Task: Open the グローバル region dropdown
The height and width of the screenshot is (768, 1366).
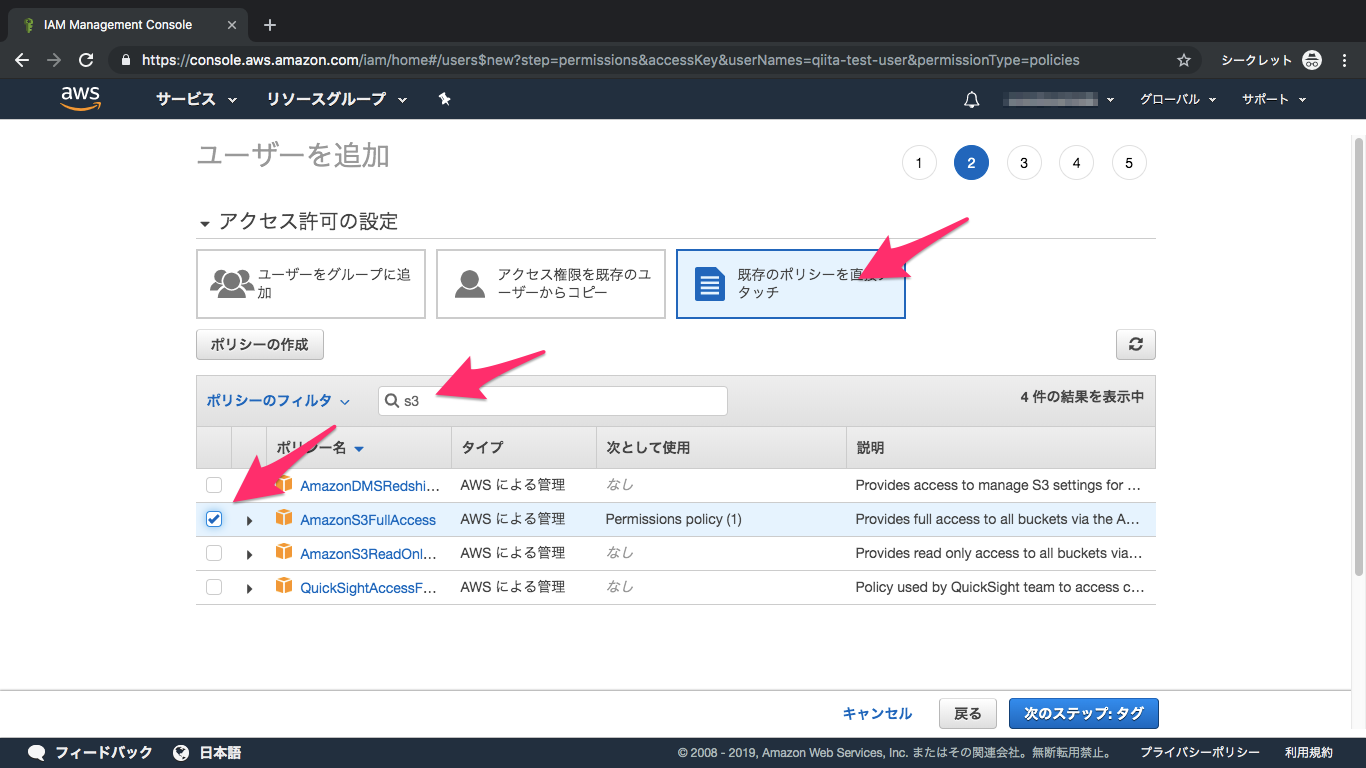Action: coord(1178,99)
